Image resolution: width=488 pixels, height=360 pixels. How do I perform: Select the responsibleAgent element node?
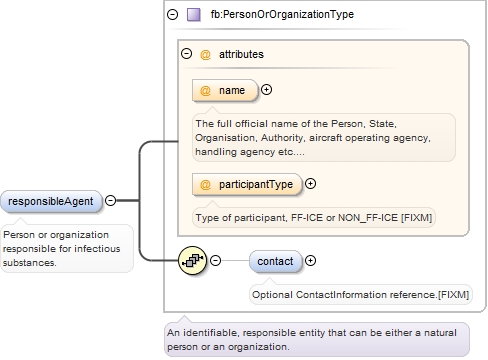coord(51,201)
